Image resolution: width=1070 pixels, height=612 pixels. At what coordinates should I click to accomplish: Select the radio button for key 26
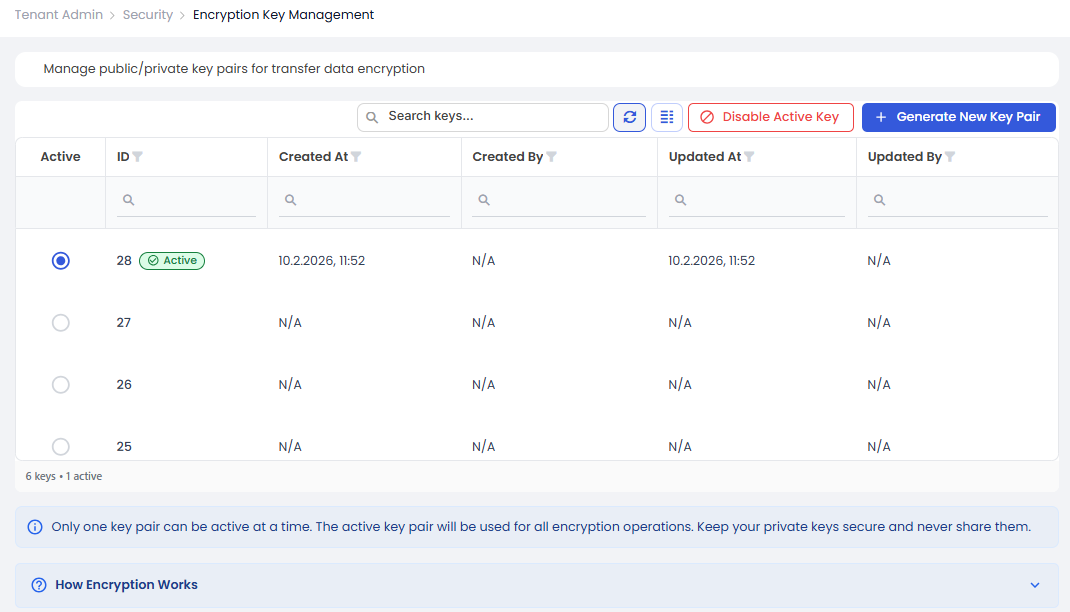pyautogui.click(x=61, y=385)
